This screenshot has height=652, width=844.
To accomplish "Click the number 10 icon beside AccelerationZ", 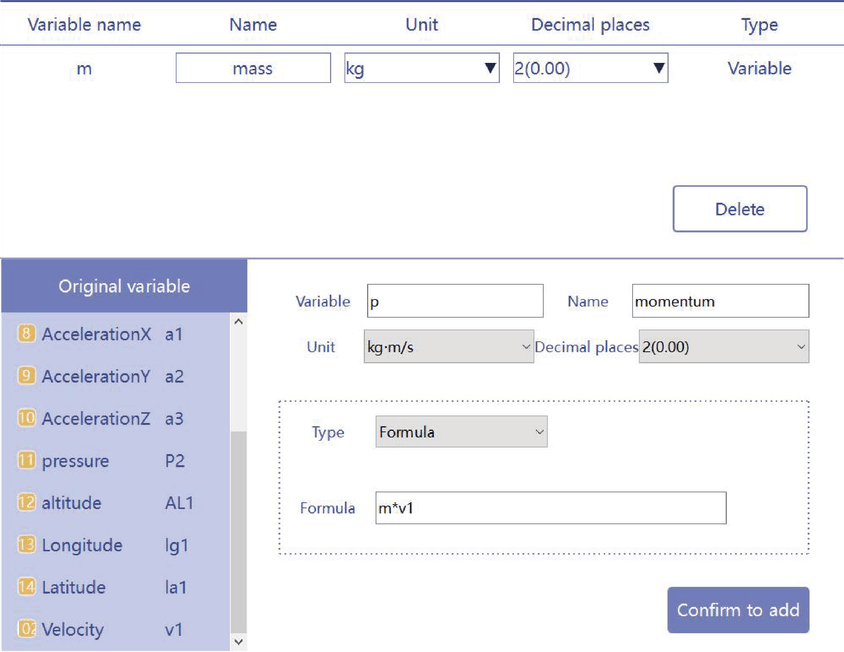I will coord(27,419).
